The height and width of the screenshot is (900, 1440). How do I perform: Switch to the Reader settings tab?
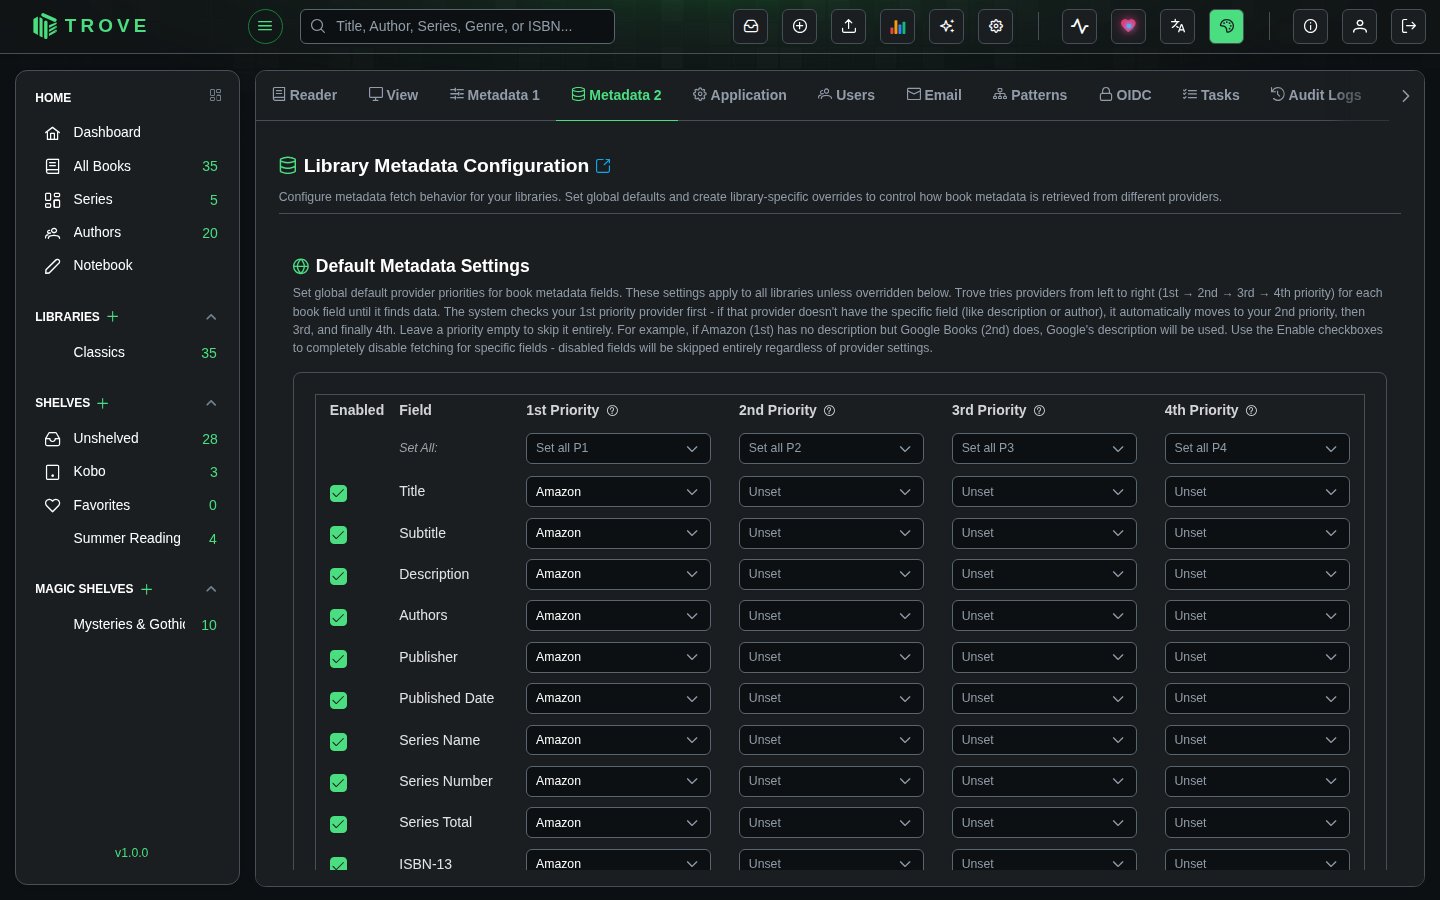coord(305,95)
